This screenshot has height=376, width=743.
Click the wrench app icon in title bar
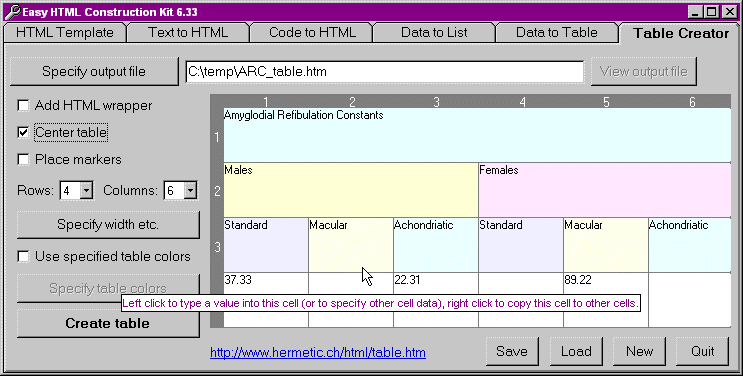pyautogui.click(x=12, y=11)
